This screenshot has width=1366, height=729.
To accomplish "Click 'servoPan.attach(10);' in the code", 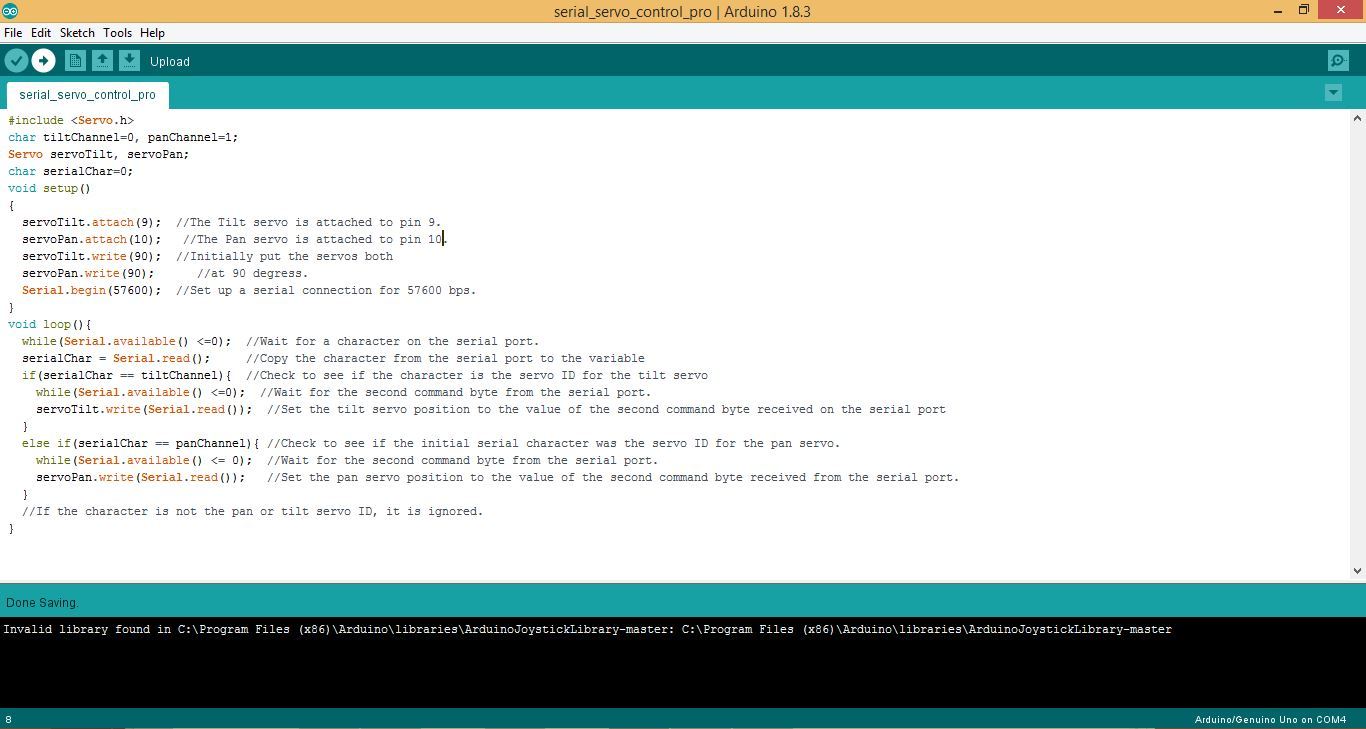I will pyautogui.click(x=91, y=239).
